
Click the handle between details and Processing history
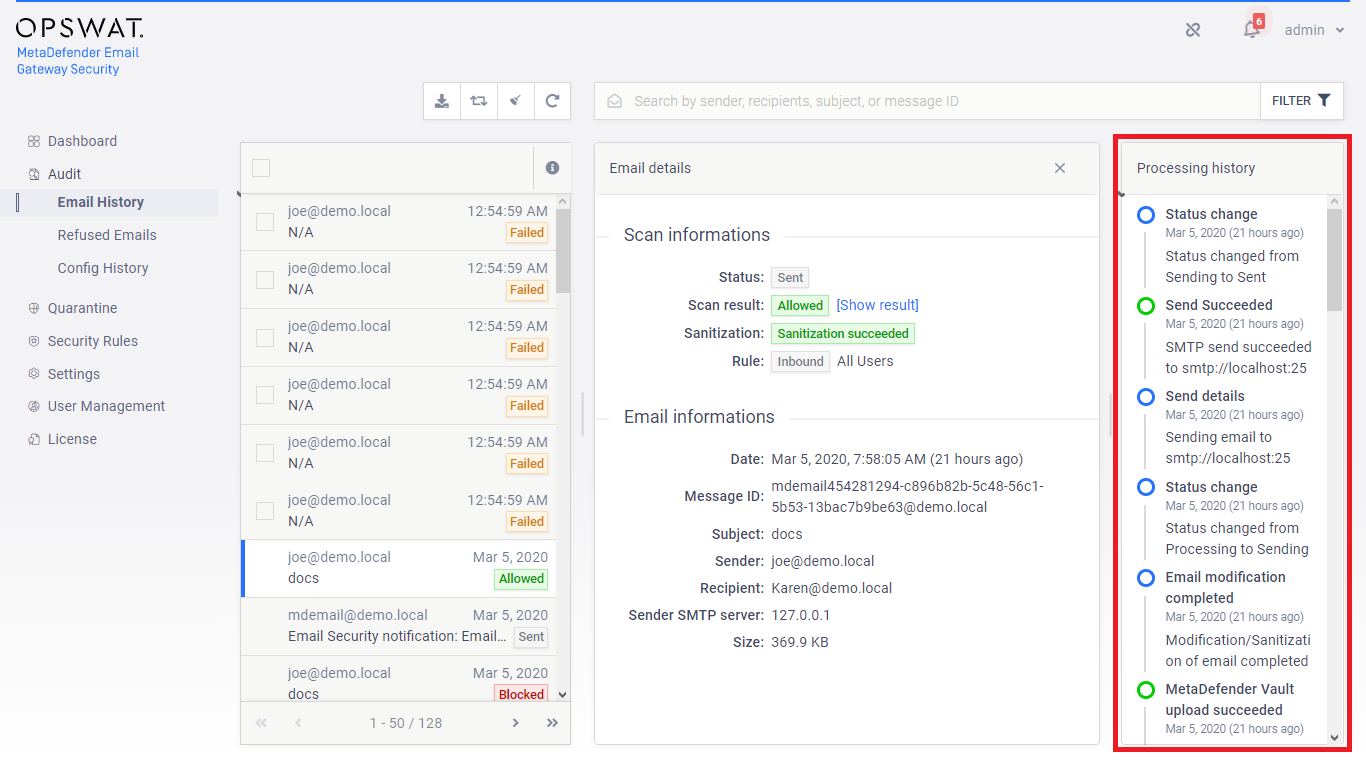pyautogui.click(x=1110, y=414)
